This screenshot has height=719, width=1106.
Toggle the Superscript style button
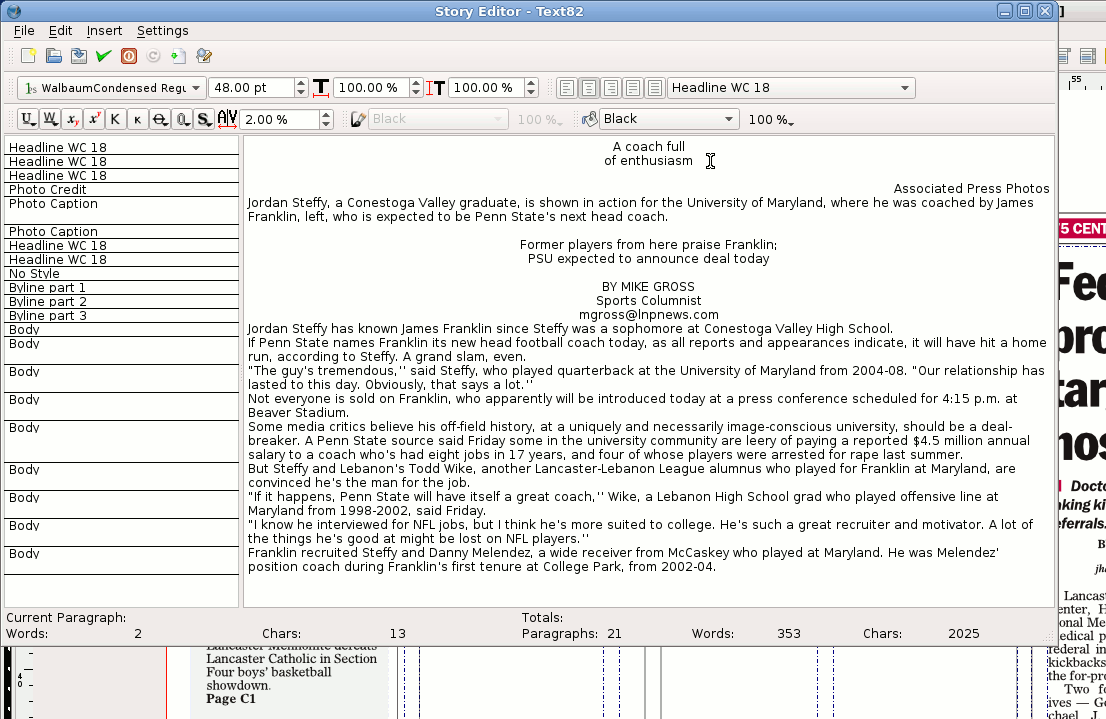[94, 119]
